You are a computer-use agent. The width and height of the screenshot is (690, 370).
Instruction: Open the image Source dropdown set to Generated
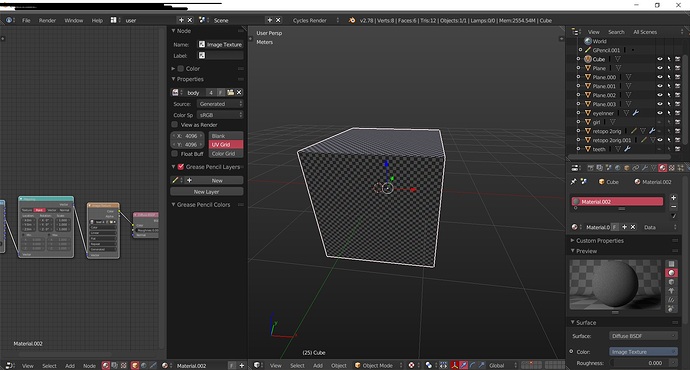pyautogui.click(x=220, y=104)
